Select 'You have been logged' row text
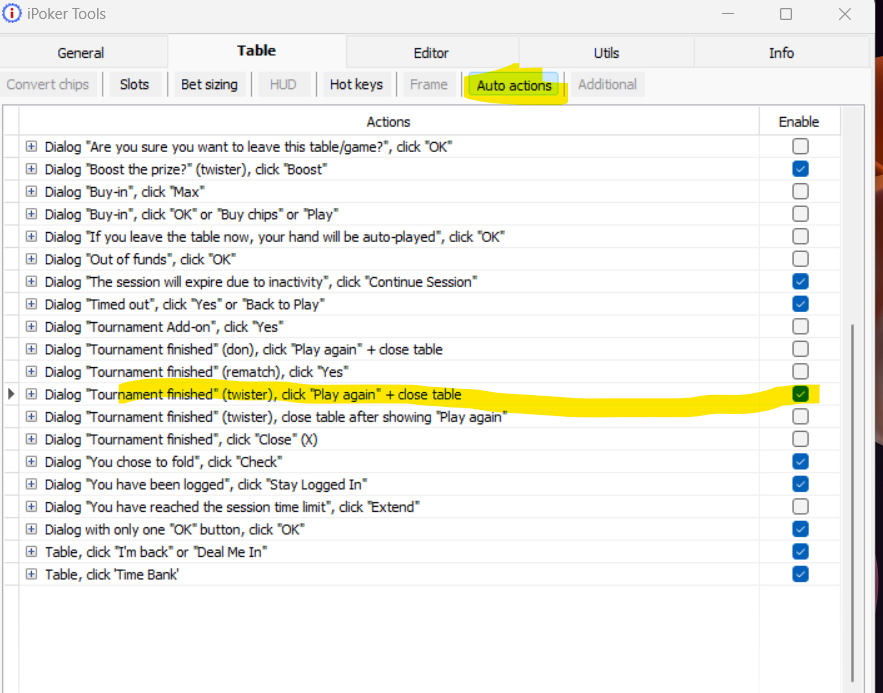Screen dimensions: 883x693 tap(206, 485)
